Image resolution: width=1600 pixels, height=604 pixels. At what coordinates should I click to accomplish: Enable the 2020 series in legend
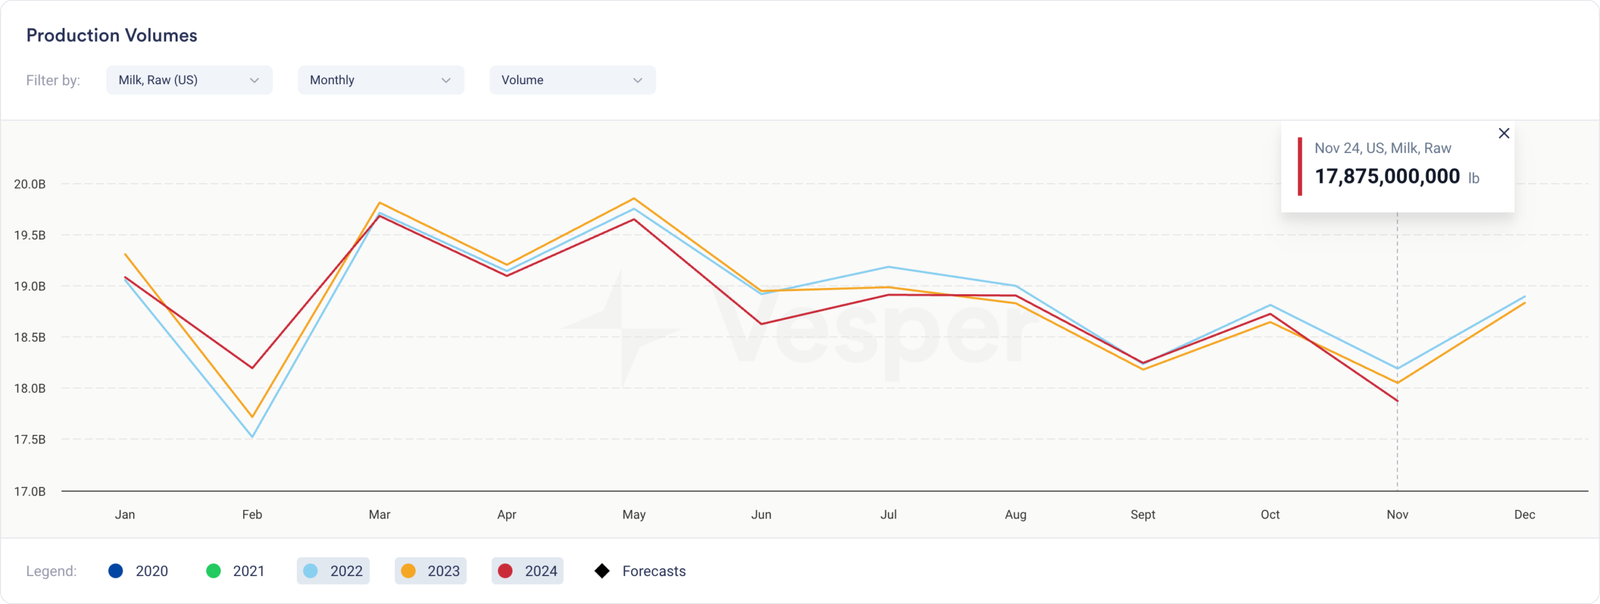138,571
